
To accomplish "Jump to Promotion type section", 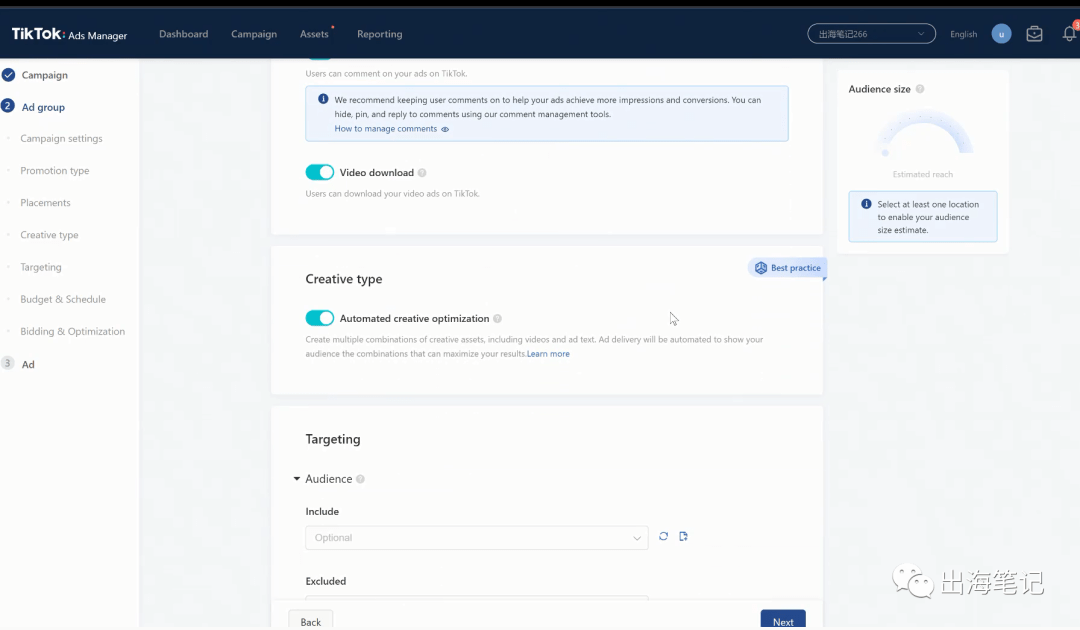I will [54, 171].
